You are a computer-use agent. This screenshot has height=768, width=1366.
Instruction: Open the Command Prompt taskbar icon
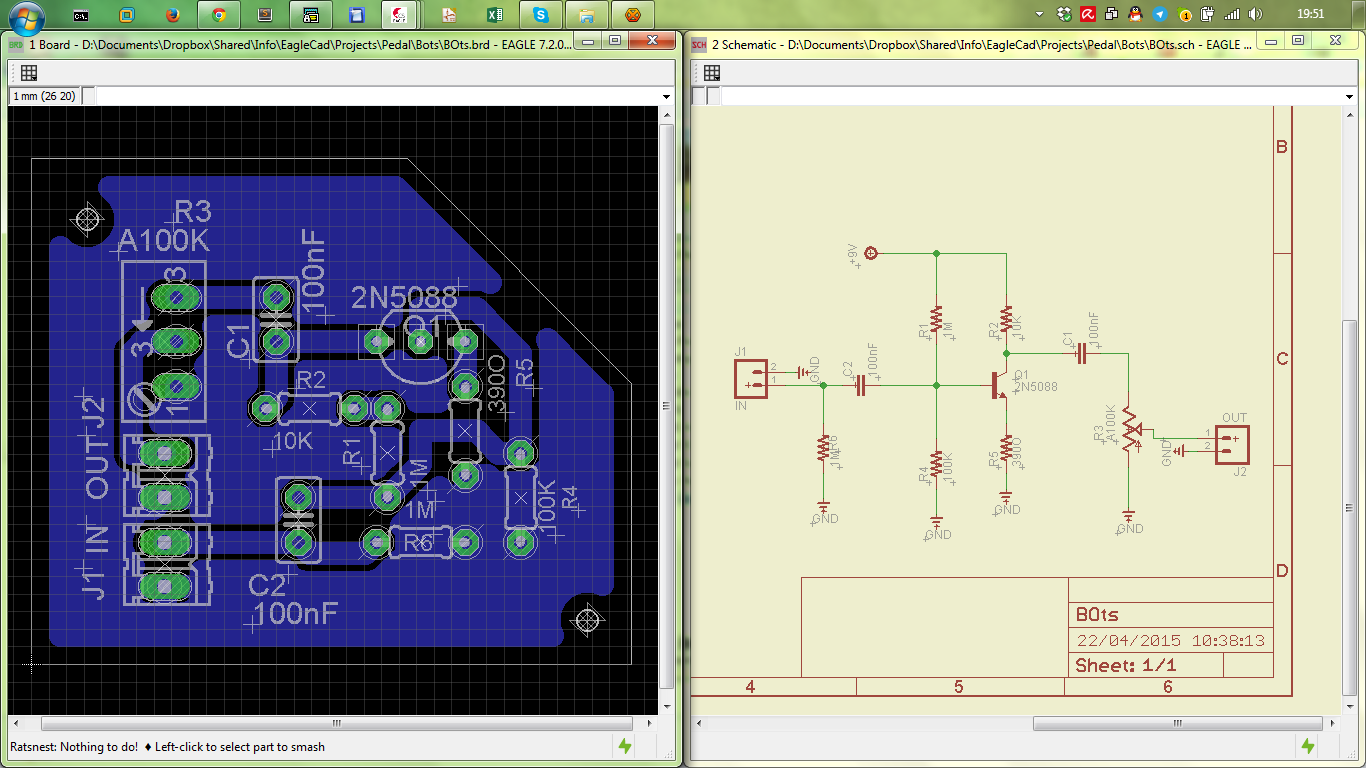(80, 15)
